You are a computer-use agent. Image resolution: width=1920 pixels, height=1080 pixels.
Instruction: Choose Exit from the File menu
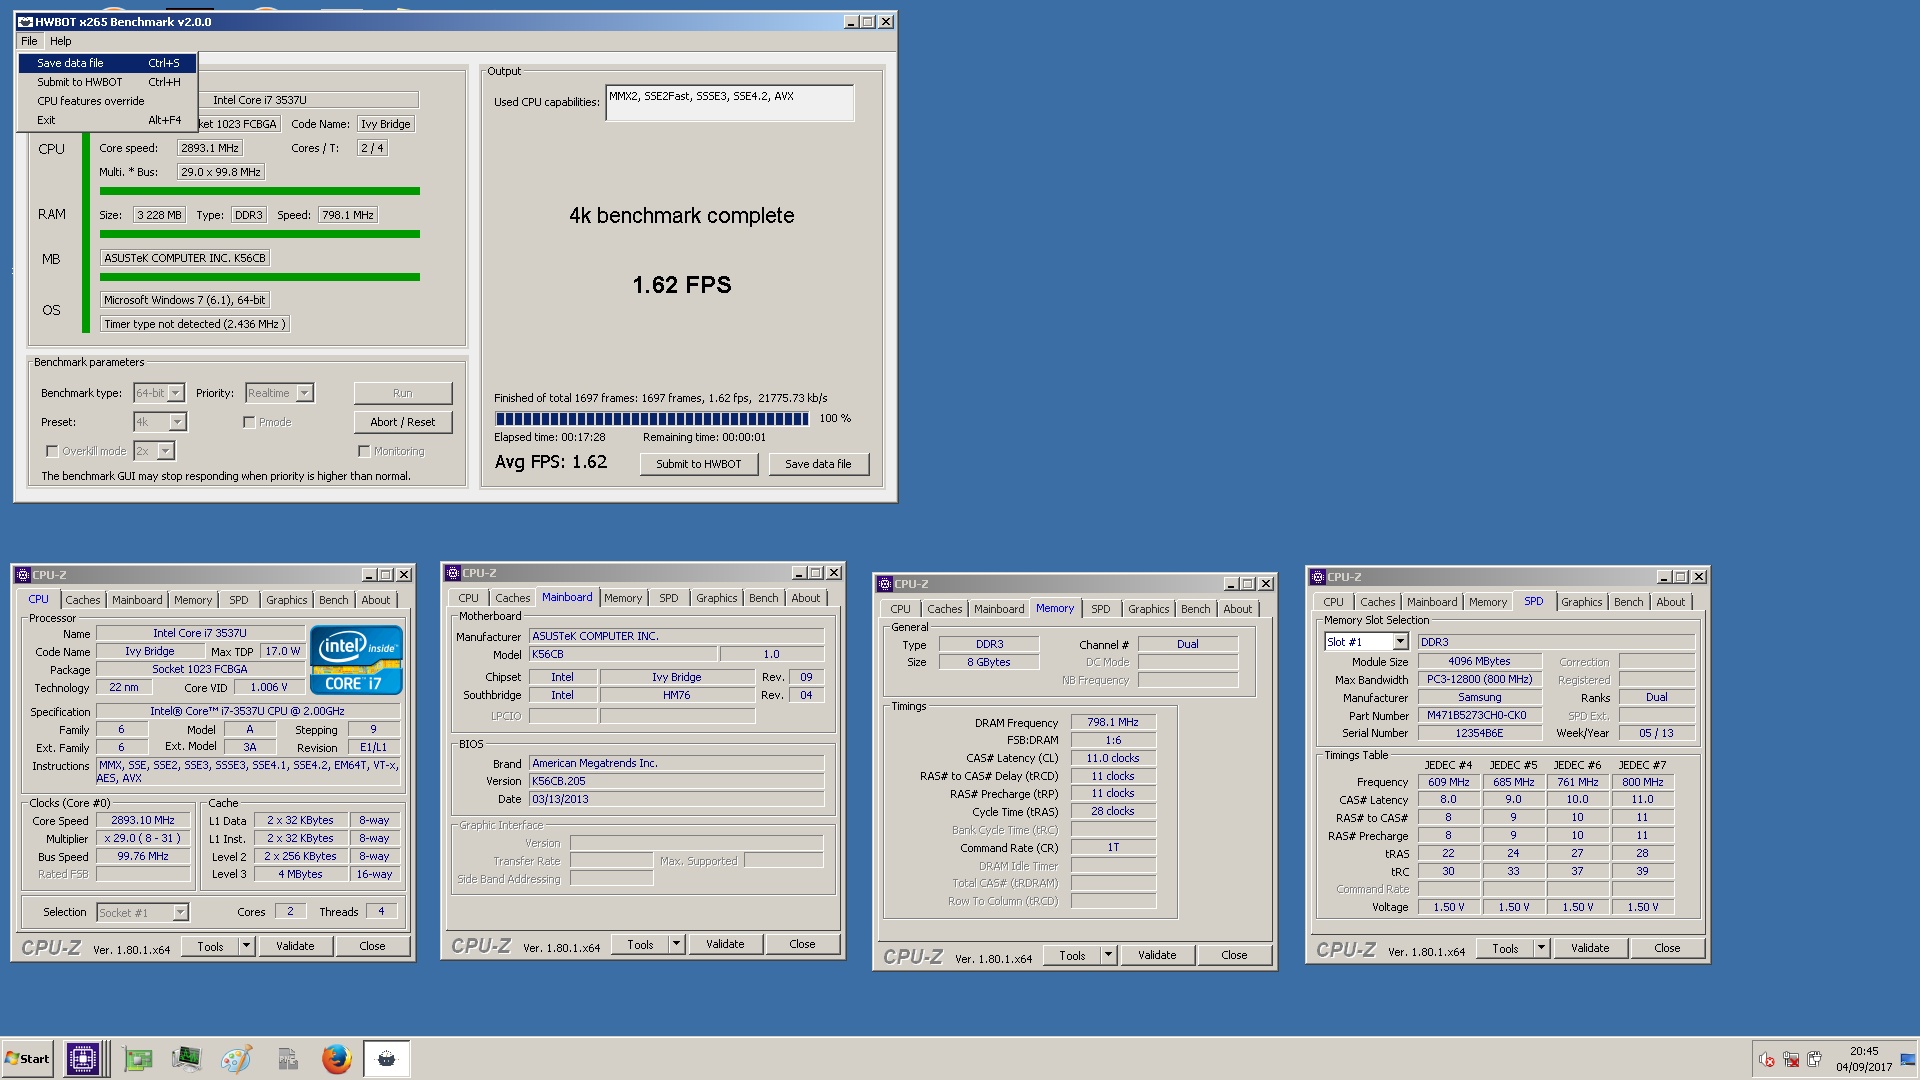(107, 120)
